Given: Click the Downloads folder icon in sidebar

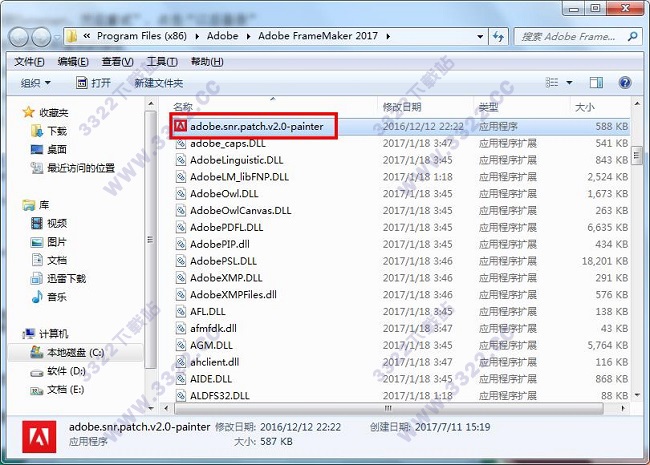Looking at the screenshot, I should [x=37, y=131].
